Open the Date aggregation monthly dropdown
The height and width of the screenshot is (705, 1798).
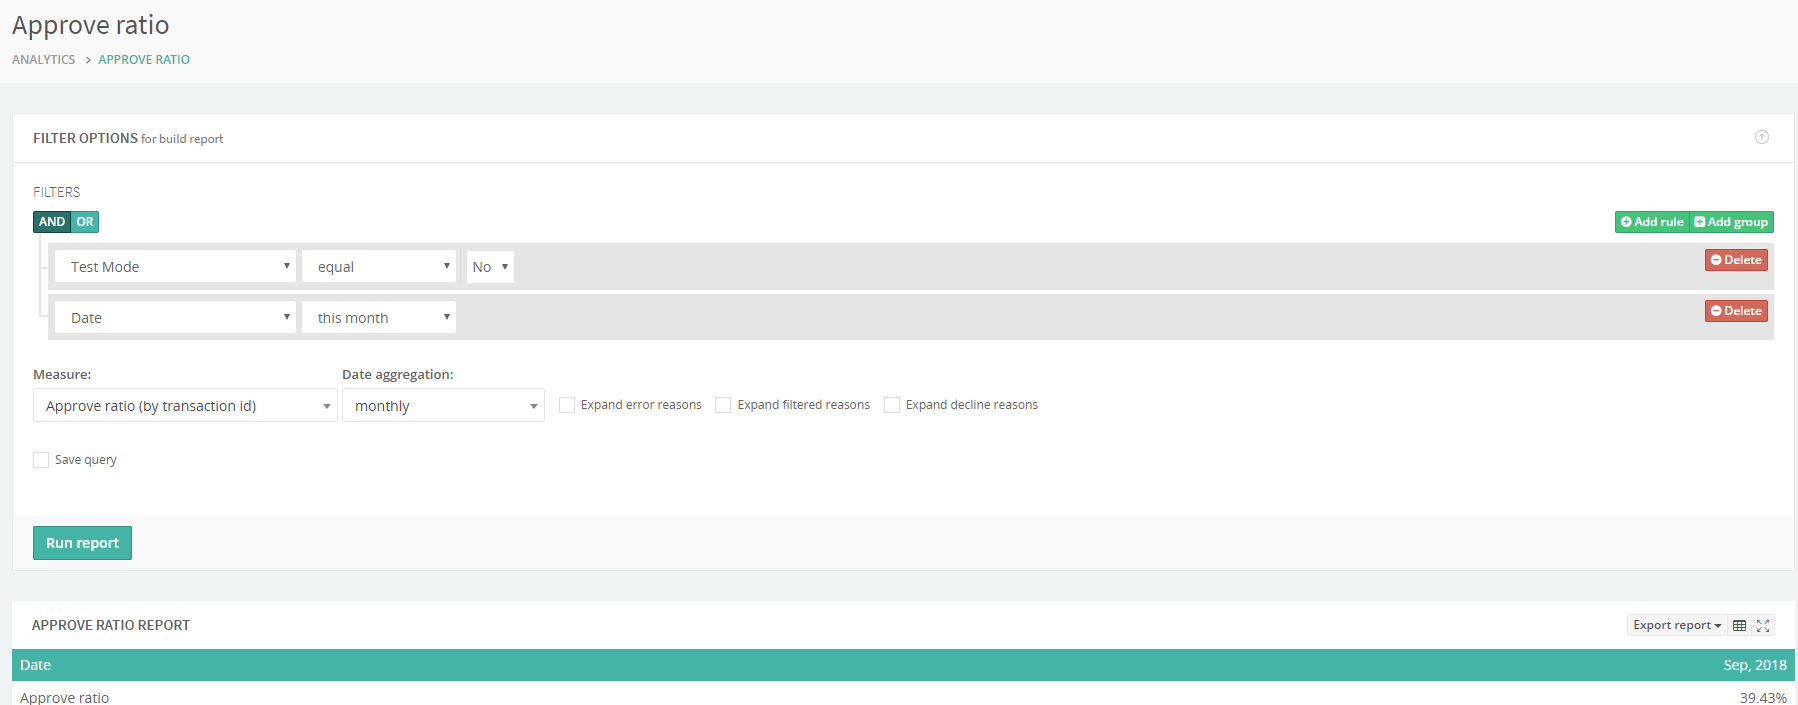pos(443,405)
